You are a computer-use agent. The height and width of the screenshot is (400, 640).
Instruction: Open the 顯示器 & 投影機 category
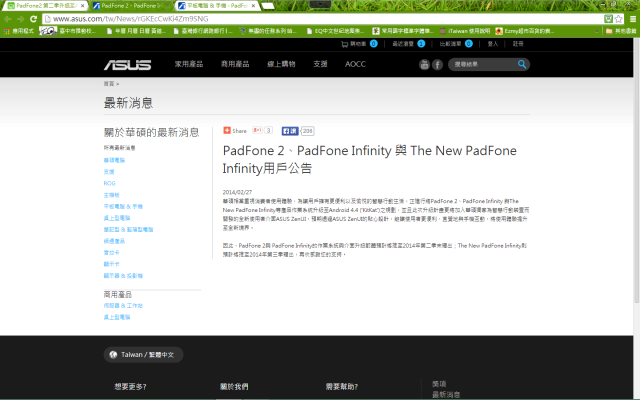(123, 276)
